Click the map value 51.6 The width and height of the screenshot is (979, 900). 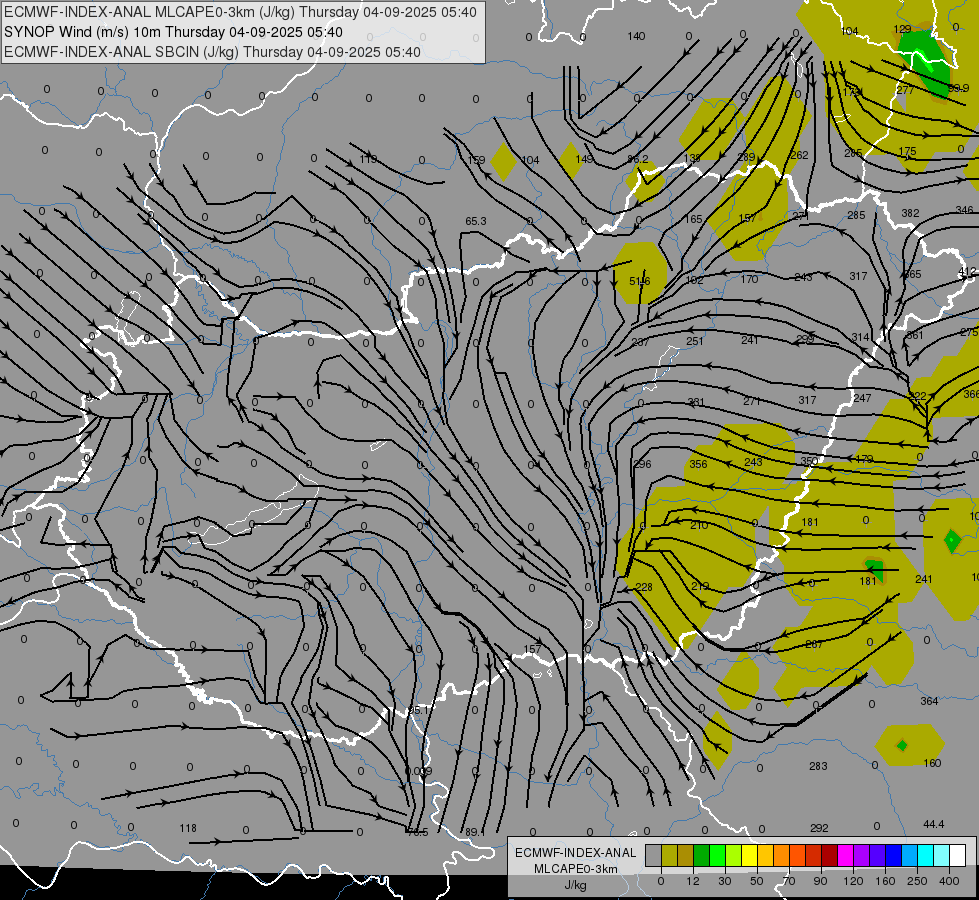pos(639,281)
